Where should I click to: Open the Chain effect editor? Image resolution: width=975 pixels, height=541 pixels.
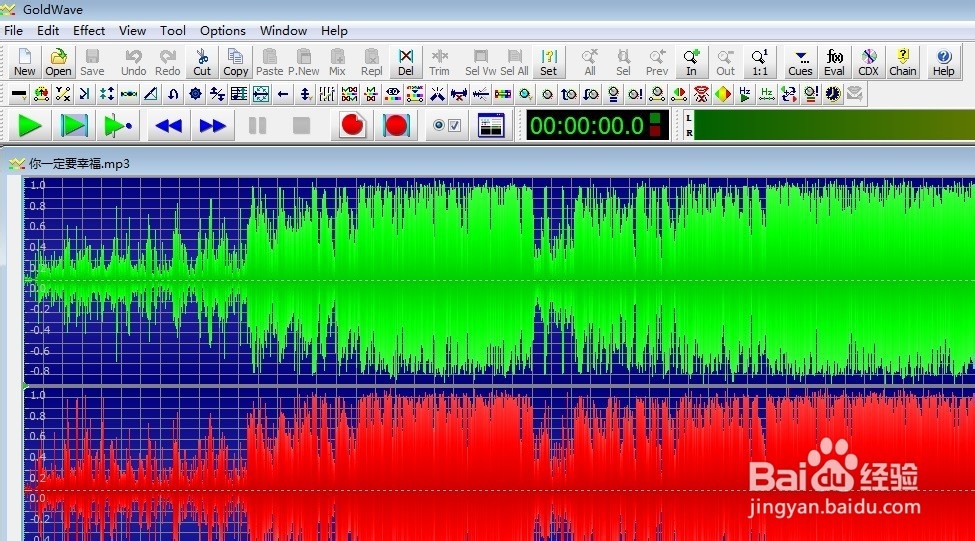[x=903, y=62]
